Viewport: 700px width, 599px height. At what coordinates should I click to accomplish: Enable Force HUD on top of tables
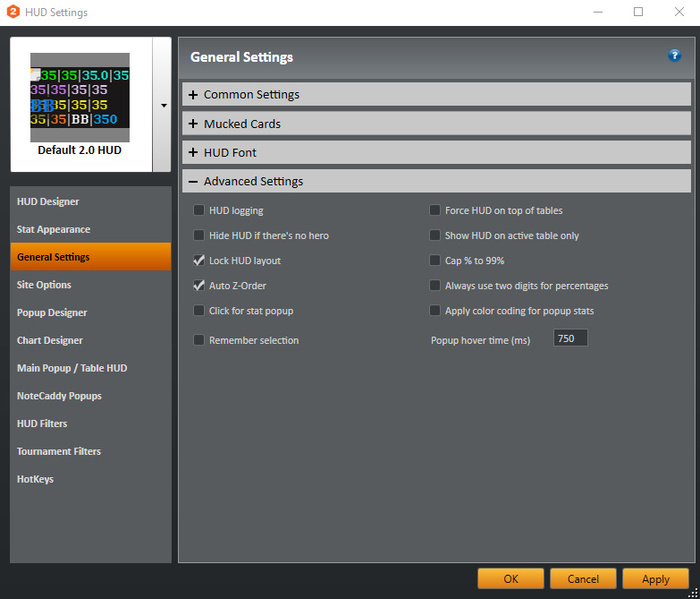click(x=434, y=210)
